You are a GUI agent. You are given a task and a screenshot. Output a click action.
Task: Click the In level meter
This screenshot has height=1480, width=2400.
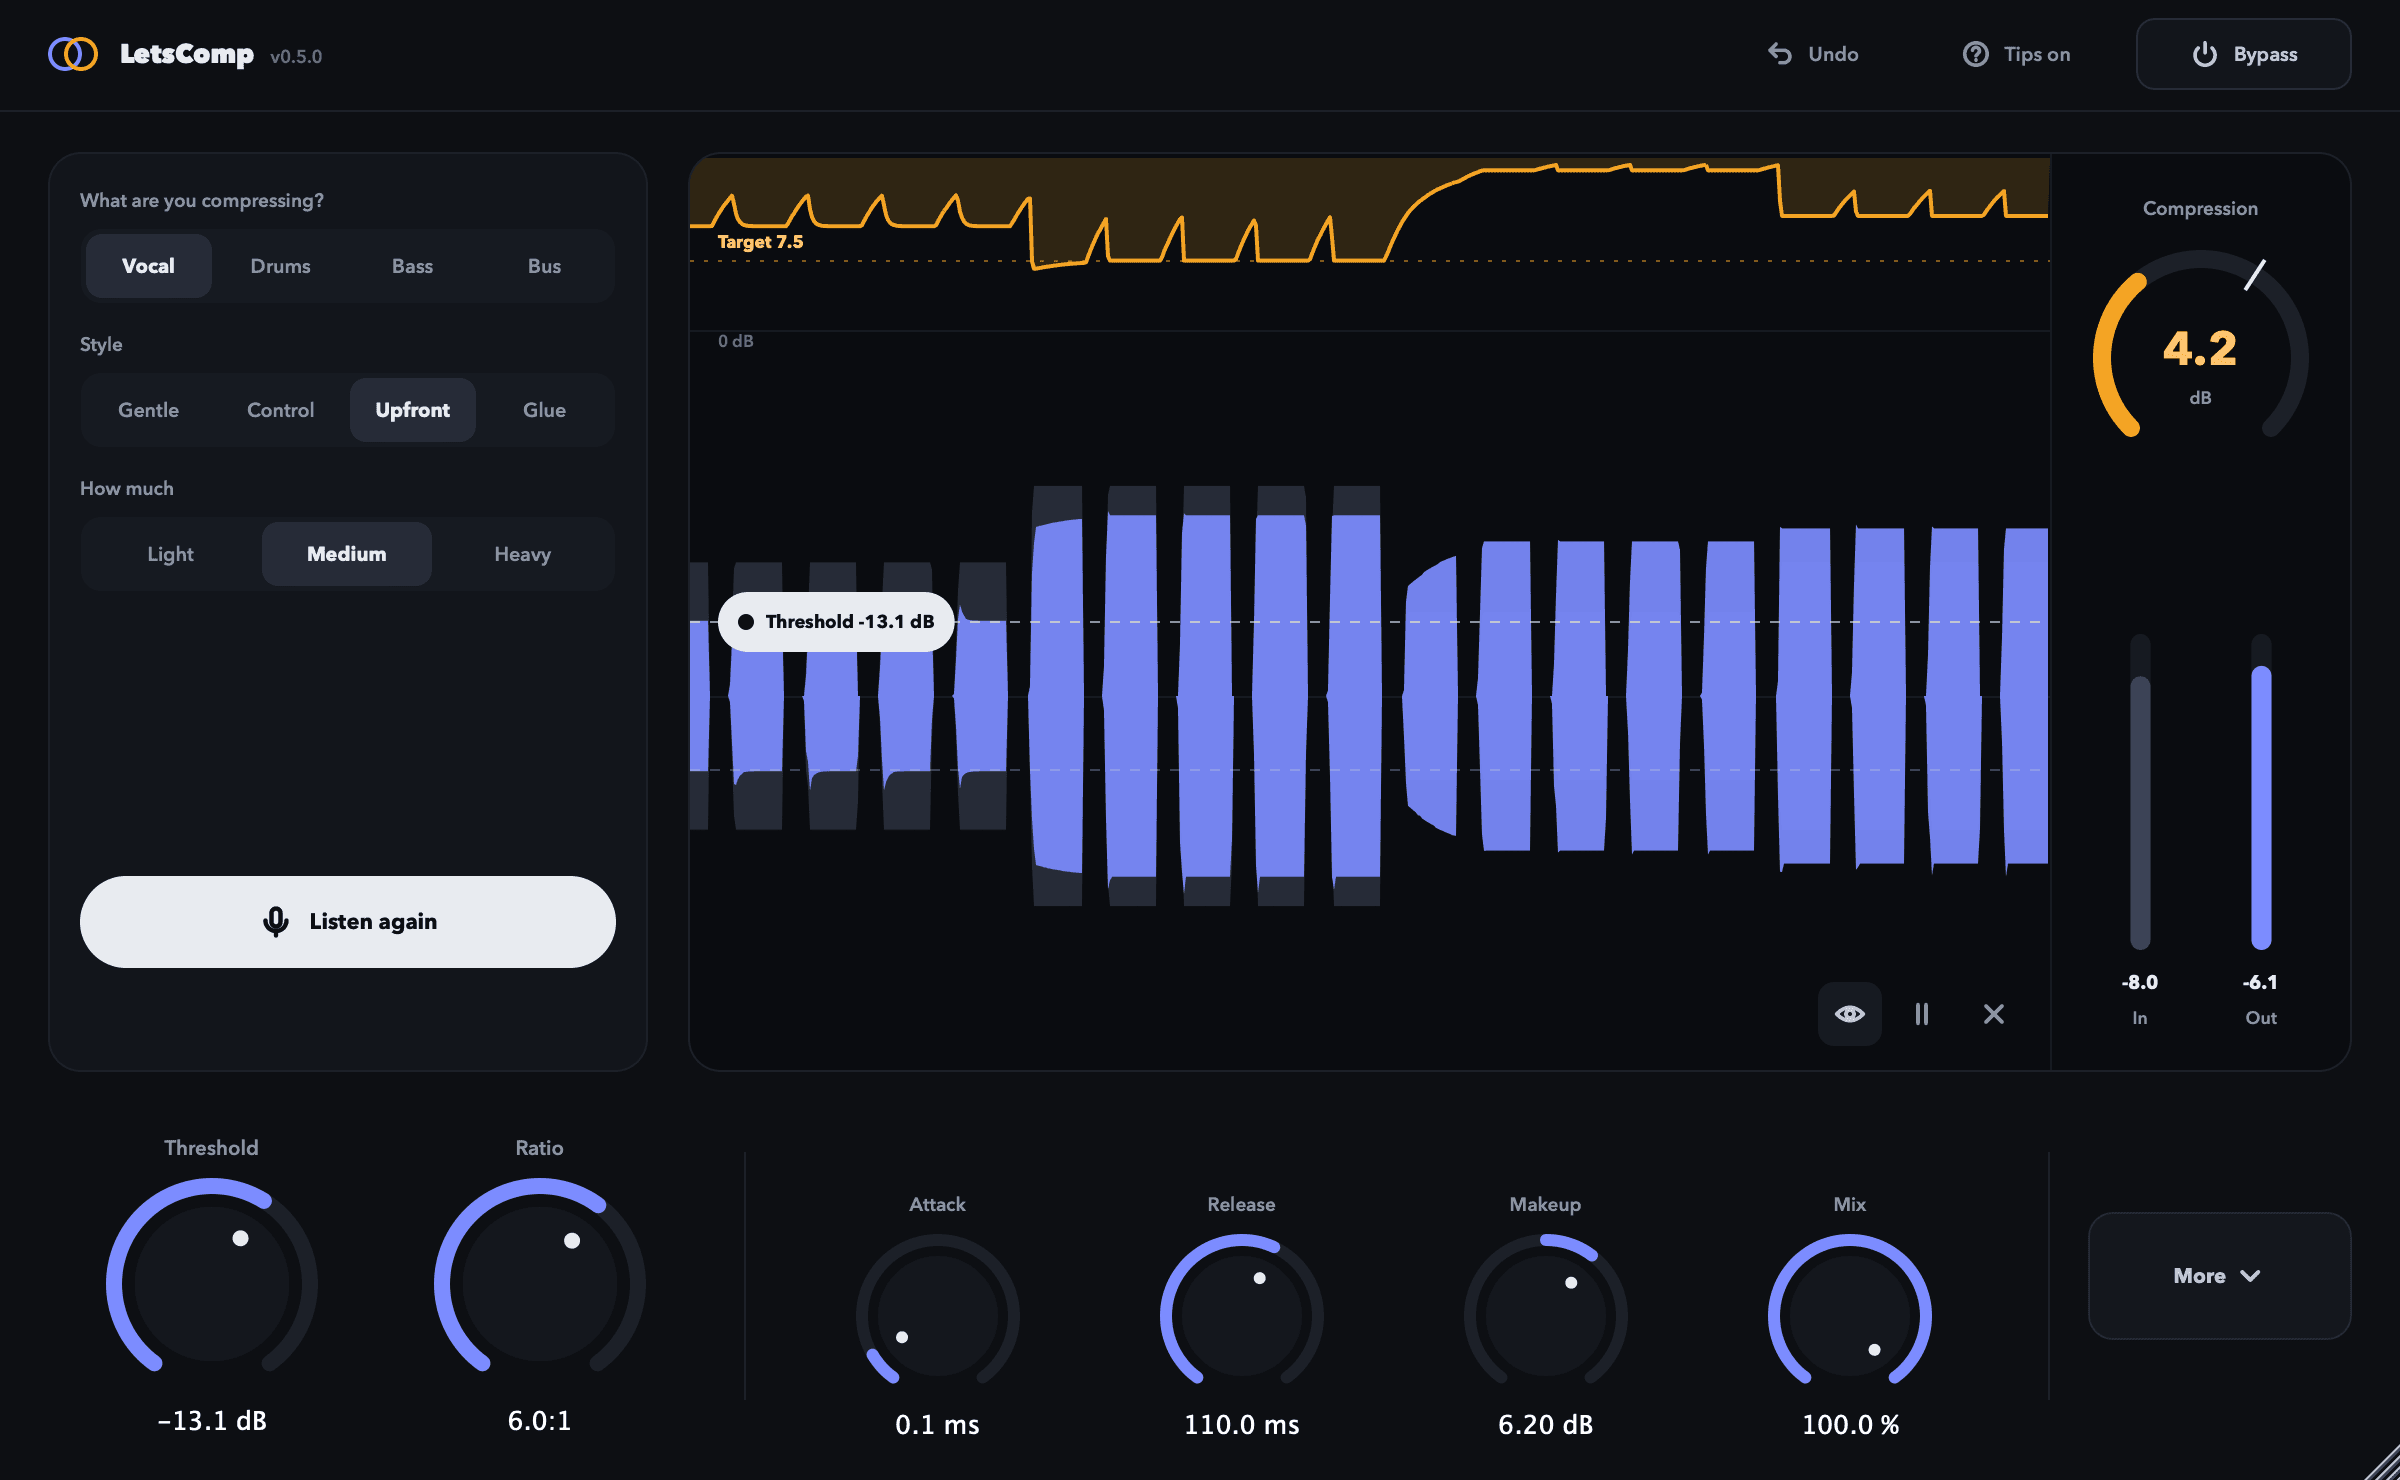coord(2140,792)
